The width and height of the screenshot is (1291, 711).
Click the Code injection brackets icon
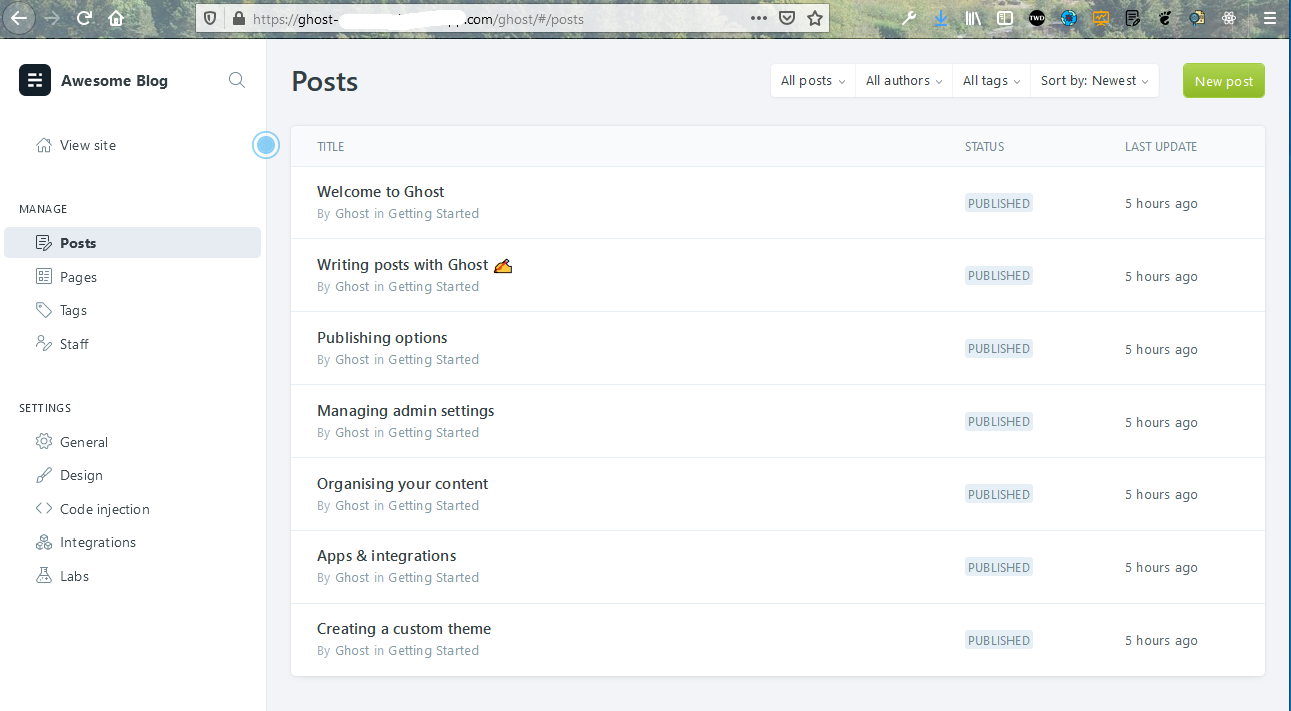(x=44, y=509)
